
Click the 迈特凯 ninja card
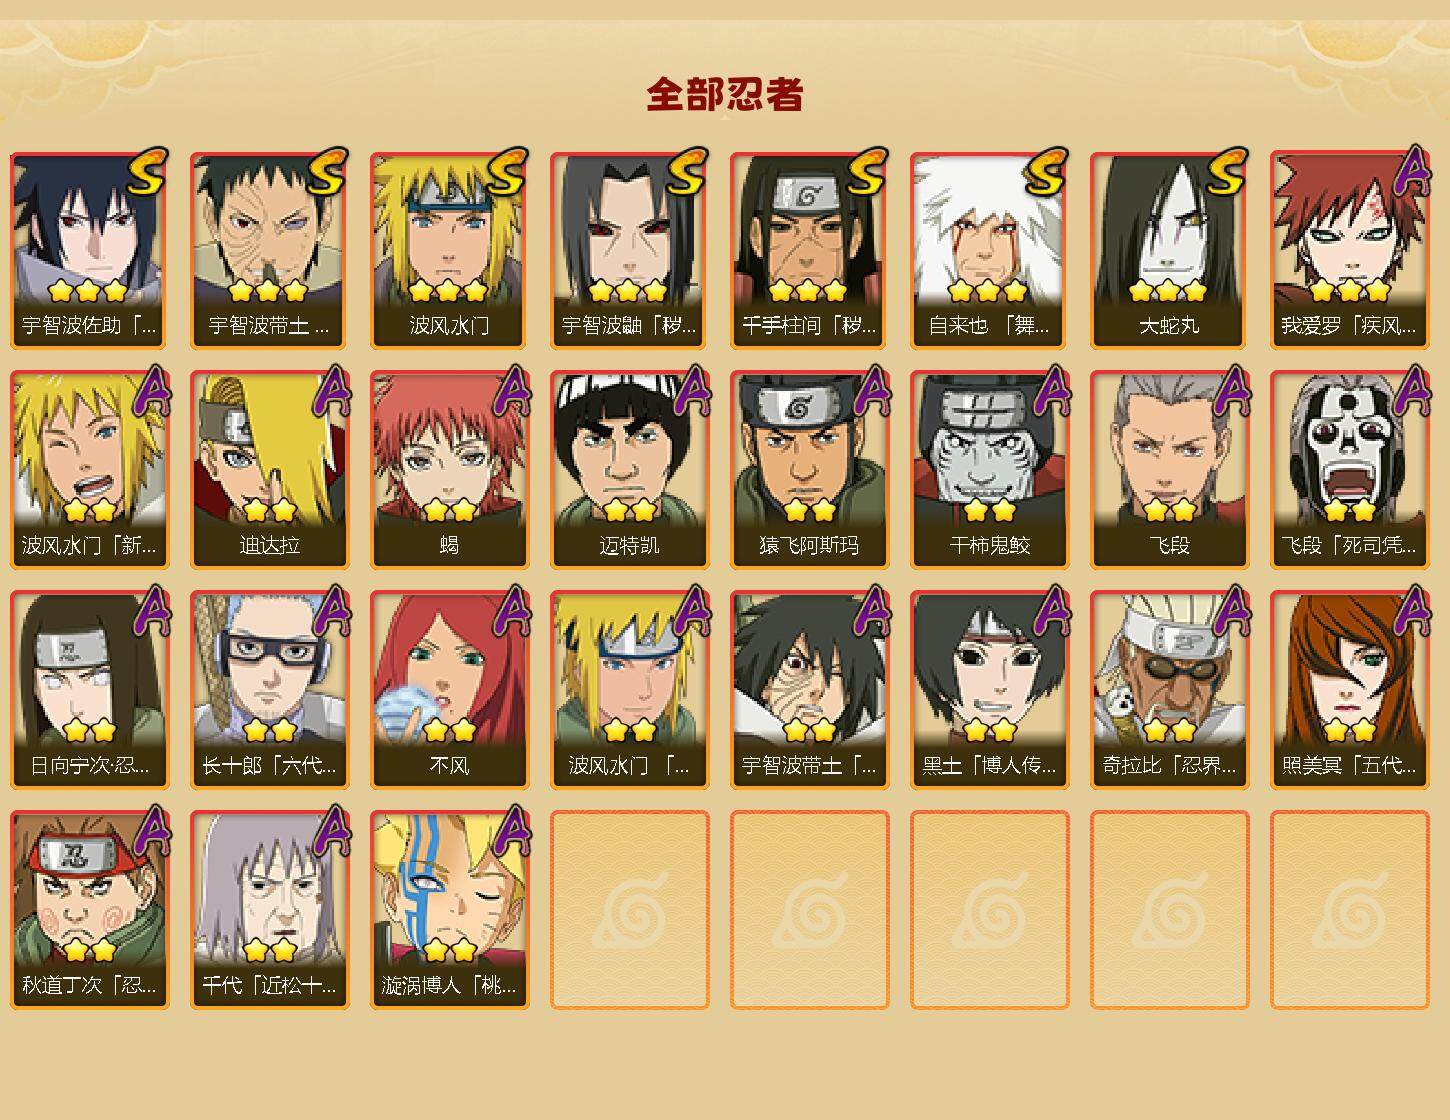click(629, 470)
